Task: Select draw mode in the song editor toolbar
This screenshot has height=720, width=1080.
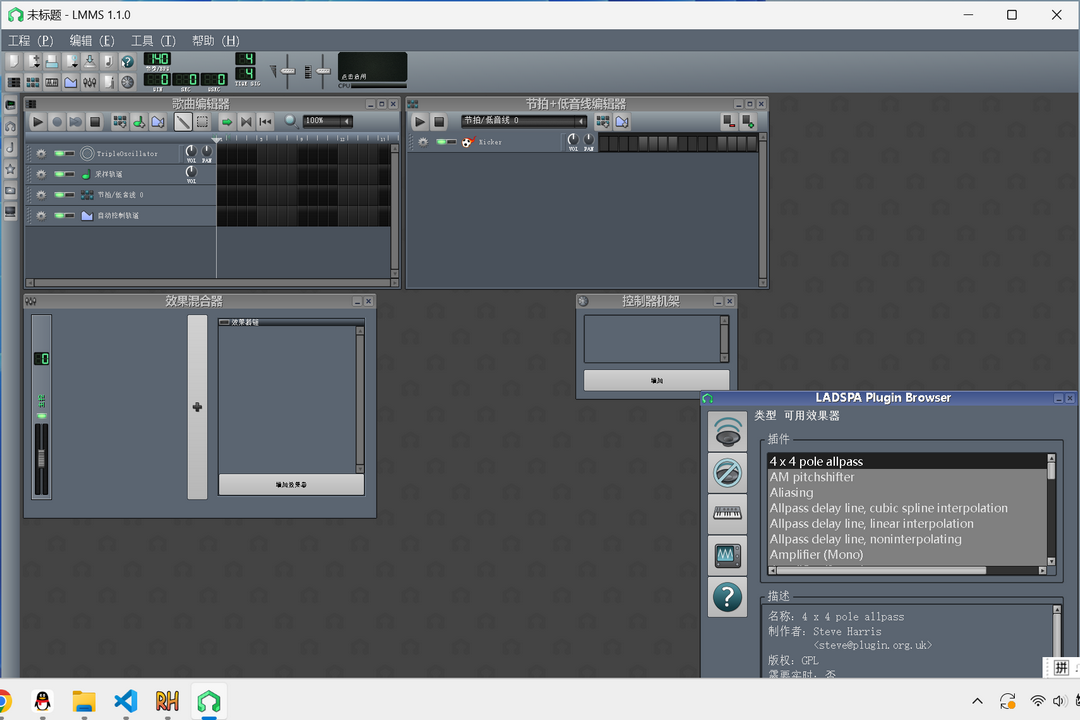Action: click(x=183, y=121)
